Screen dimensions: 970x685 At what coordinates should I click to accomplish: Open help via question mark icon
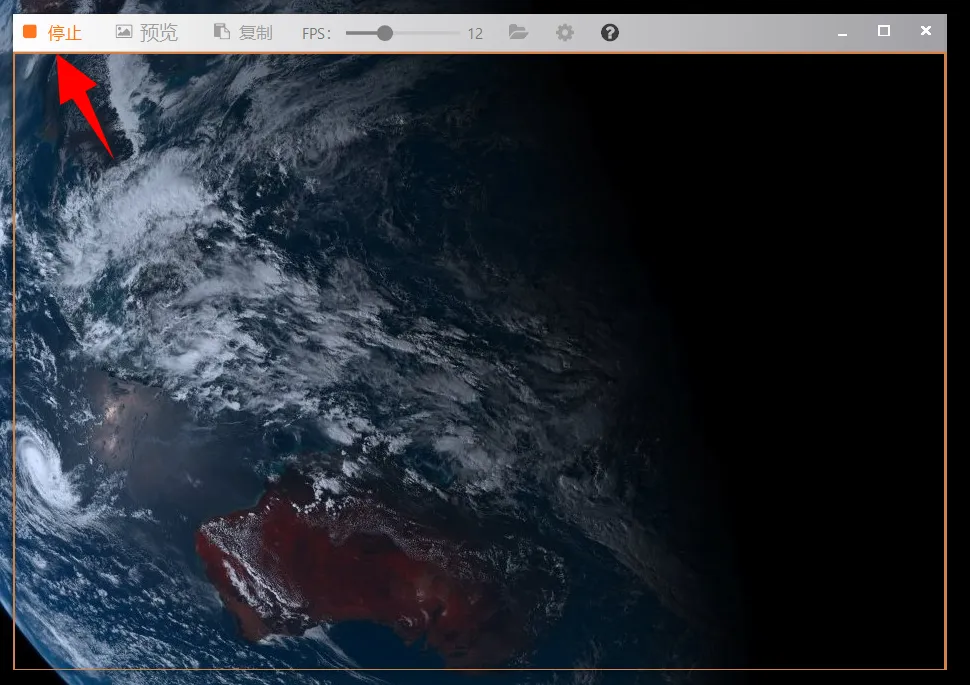pyautogui.click(x=609, y=33)
